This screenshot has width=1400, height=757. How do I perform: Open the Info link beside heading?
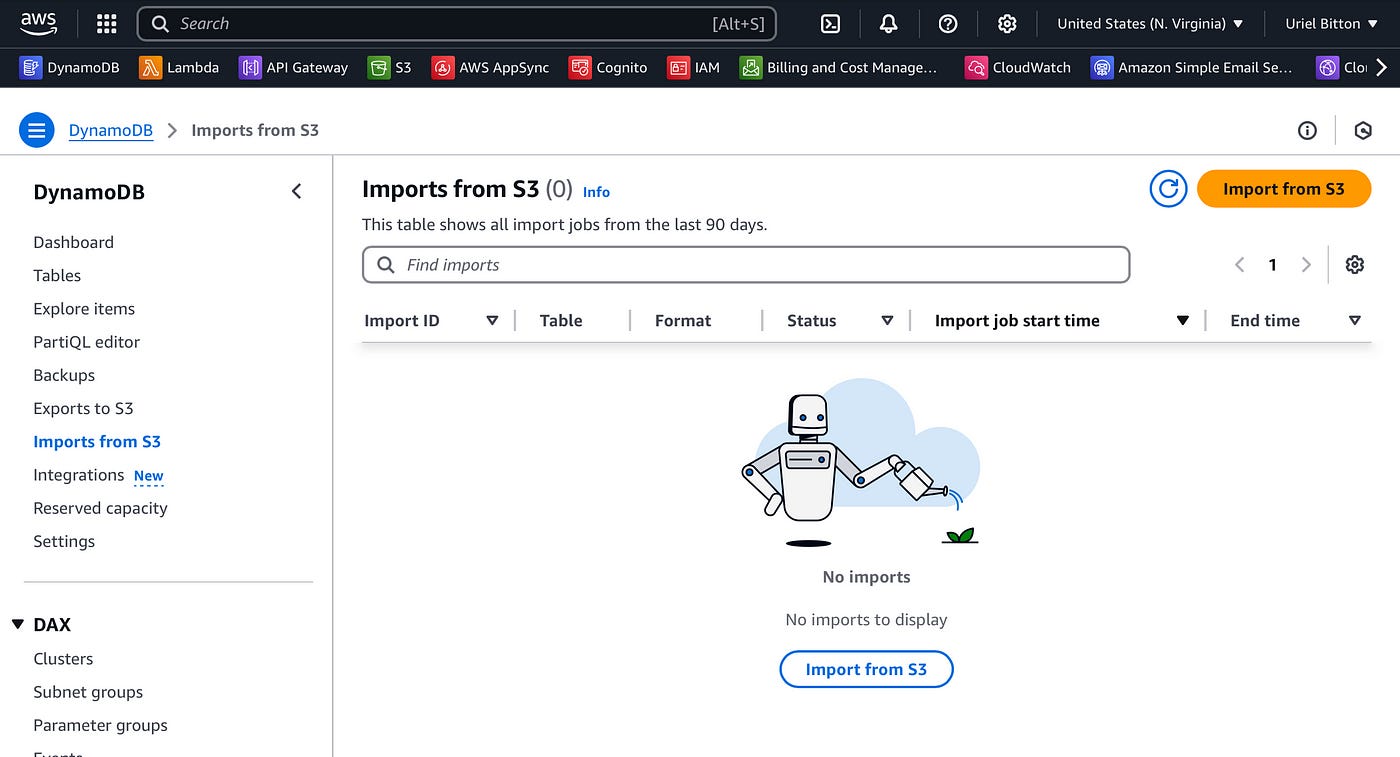[596, 192]
